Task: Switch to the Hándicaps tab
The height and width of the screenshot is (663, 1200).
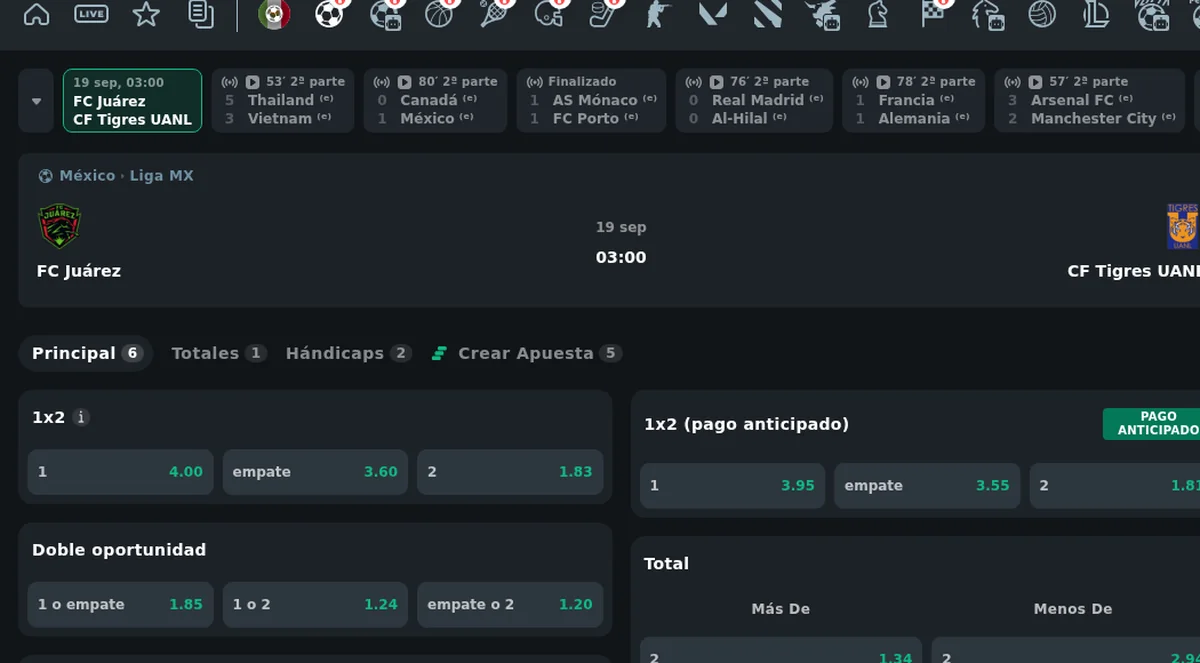Action: (348, 353)
